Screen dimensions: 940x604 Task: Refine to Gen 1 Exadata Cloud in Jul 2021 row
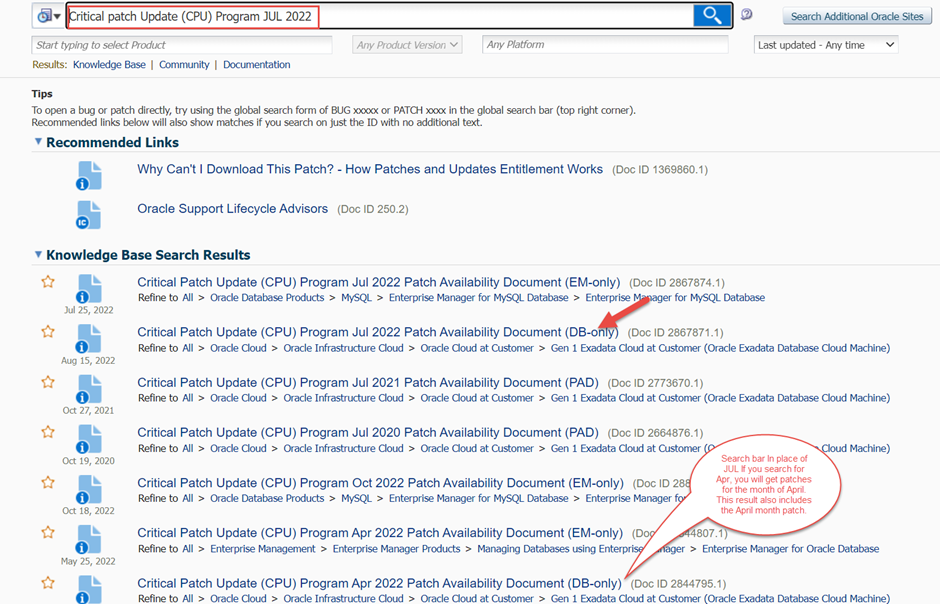[x=721, y=398]
